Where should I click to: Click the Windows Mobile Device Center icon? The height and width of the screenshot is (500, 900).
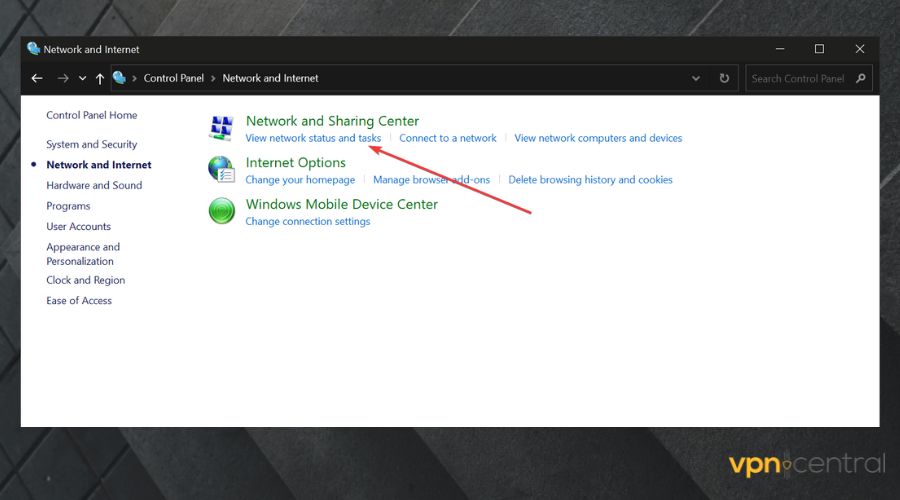221,211
